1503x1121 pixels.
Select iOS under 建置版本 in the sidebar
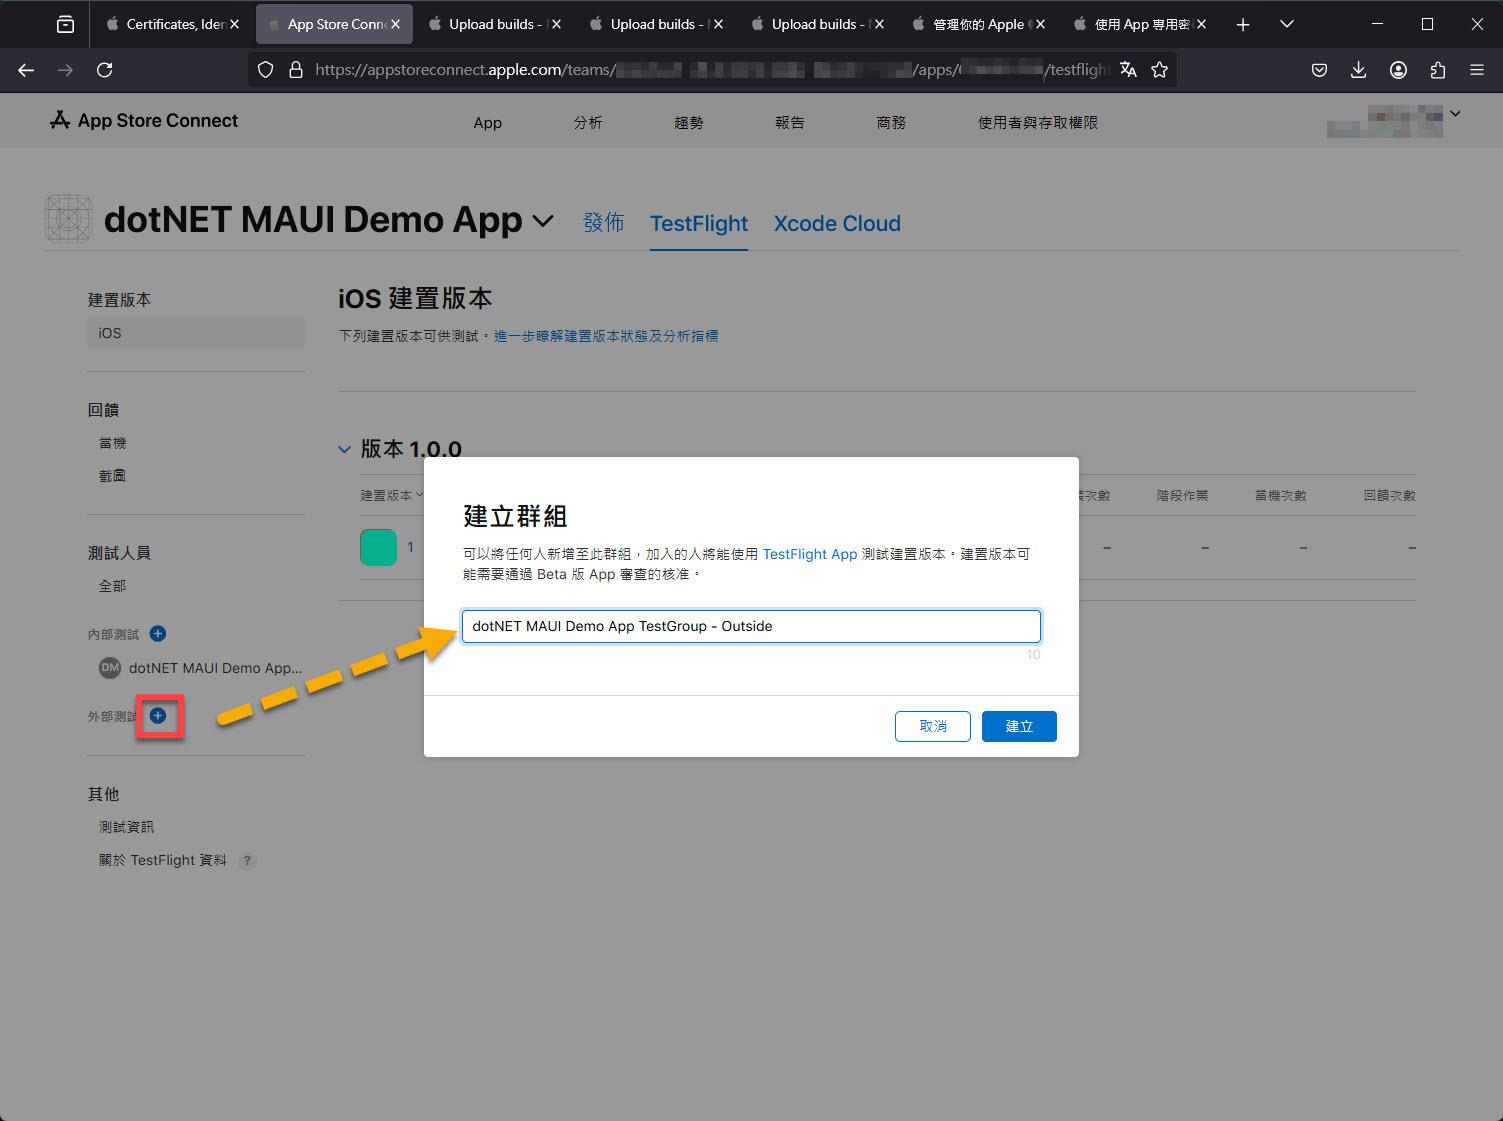point(196,333)
